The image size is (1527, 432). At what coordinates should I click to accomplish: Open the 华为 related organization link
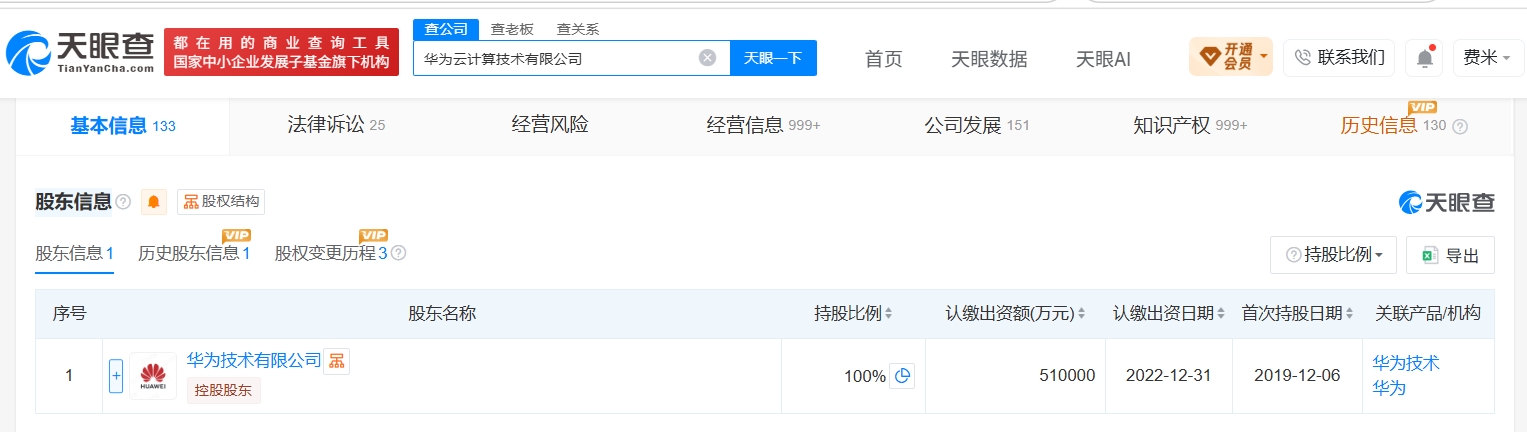(x=1389, y=387)
